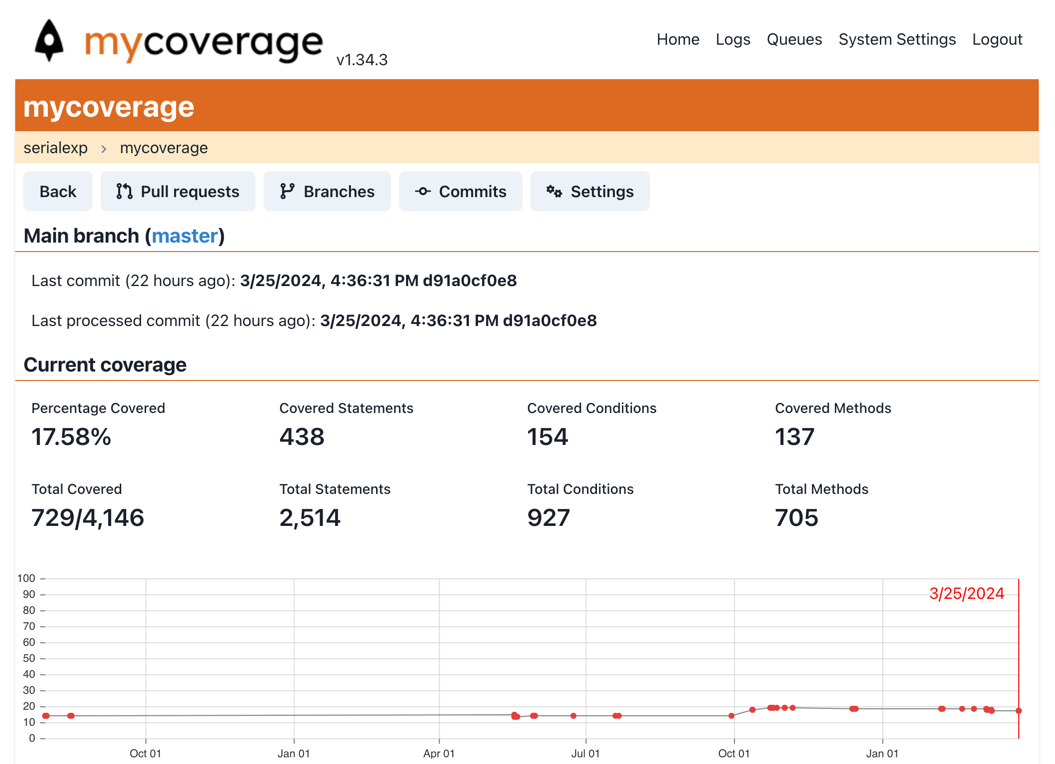Click the Branches button
Viewport: 1055px width, 764px height.
point(327,191)
